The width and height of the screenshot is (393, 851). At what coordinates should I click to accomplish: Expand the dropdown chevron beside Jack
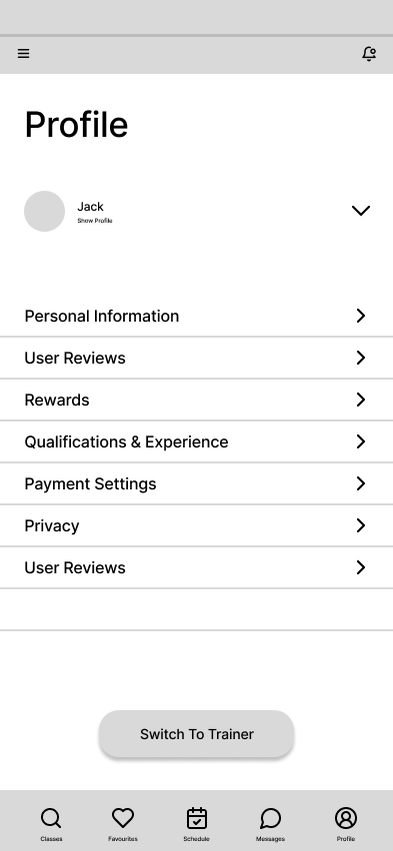[361, 210]
